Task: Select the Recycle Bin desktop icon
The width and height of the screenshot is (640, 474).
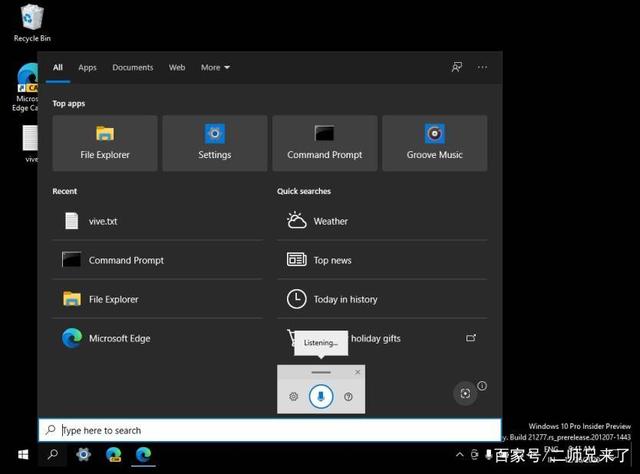Action: coord(32,23)
